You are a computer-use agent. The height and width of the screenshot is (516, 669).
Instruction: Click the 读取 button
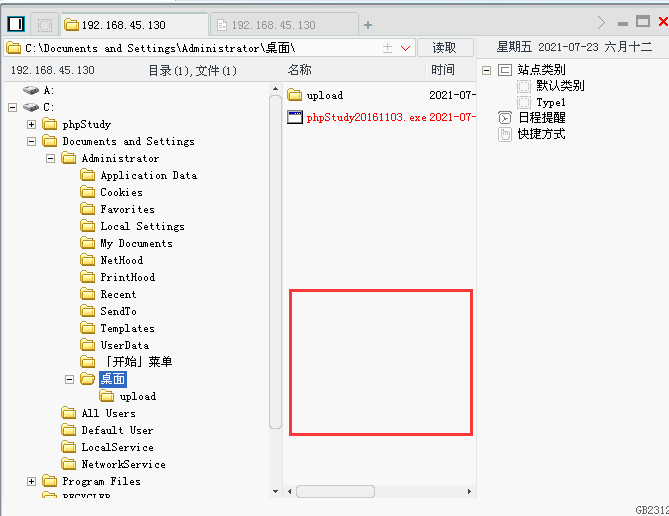click(x=445, y=47)
